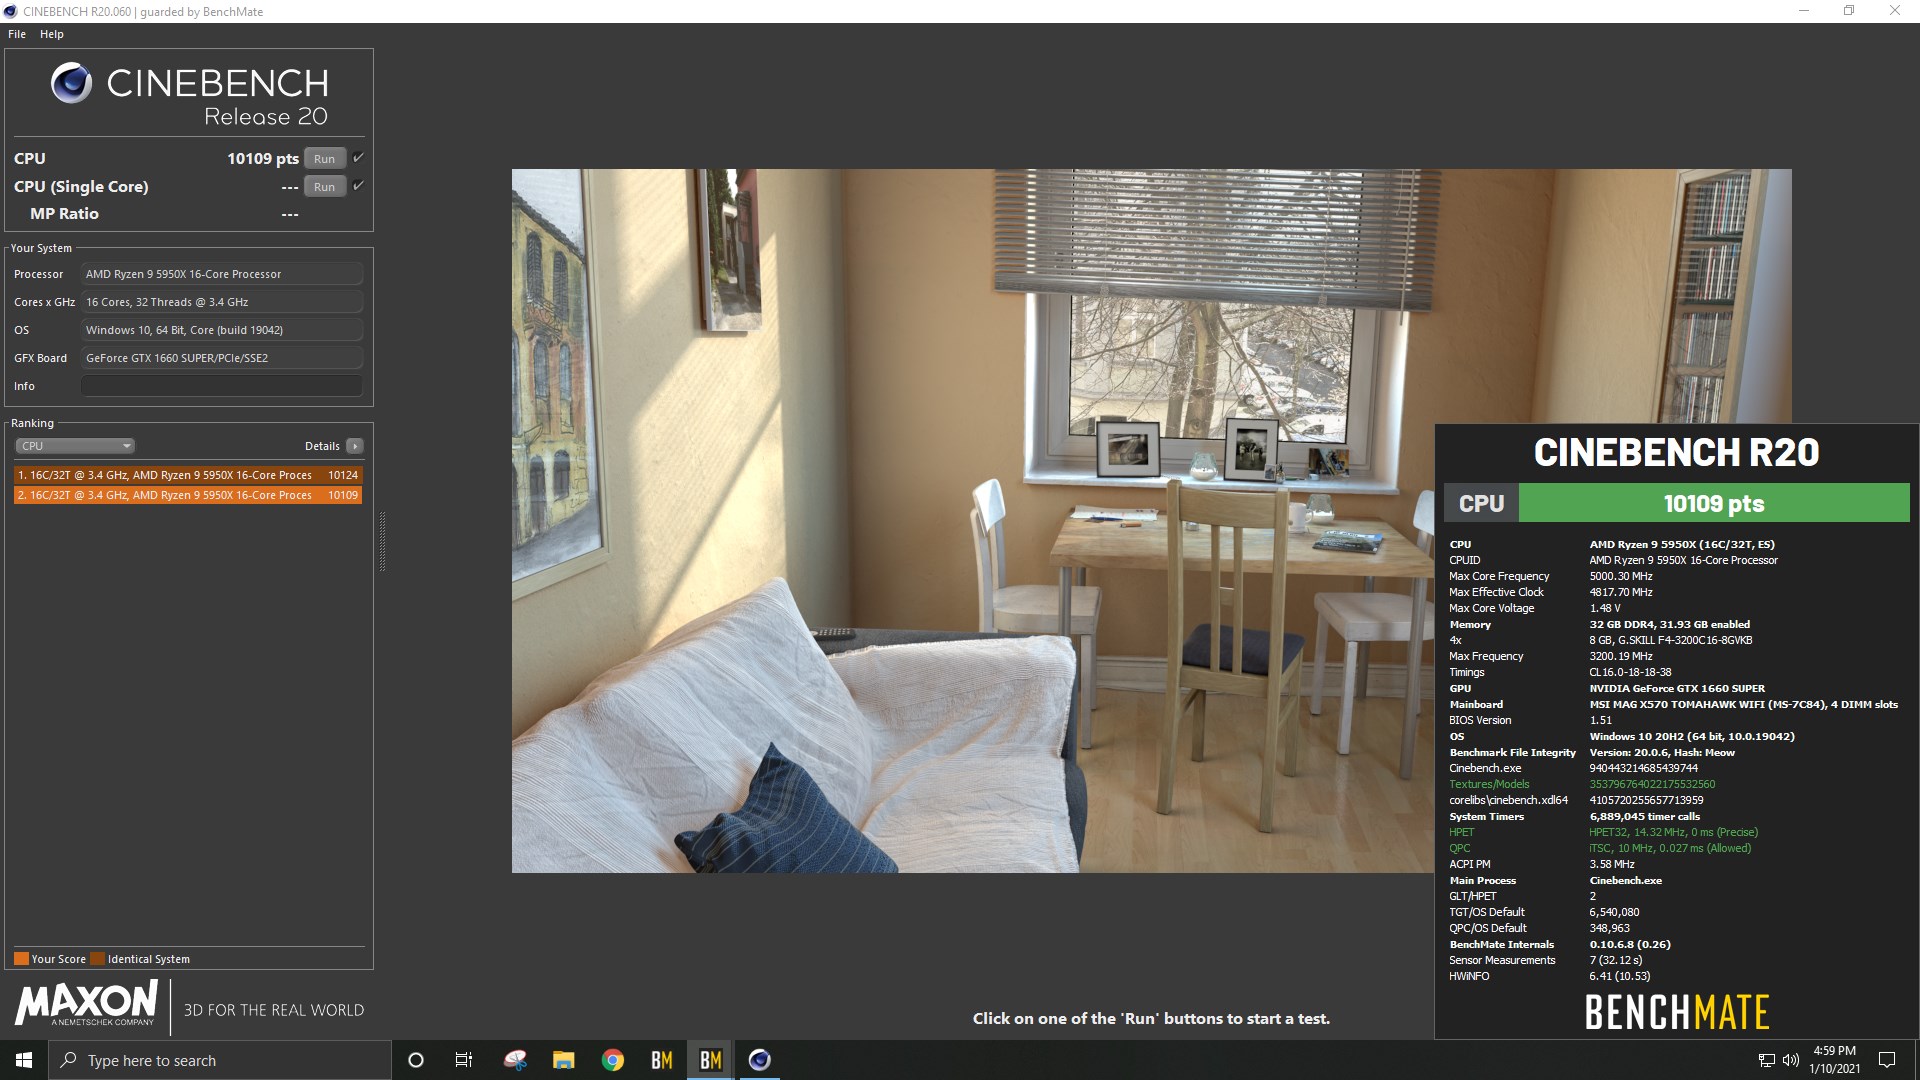Run the CPU Single Core test
Viewport: 1920px width, 1080px height.
pos(324,187)
